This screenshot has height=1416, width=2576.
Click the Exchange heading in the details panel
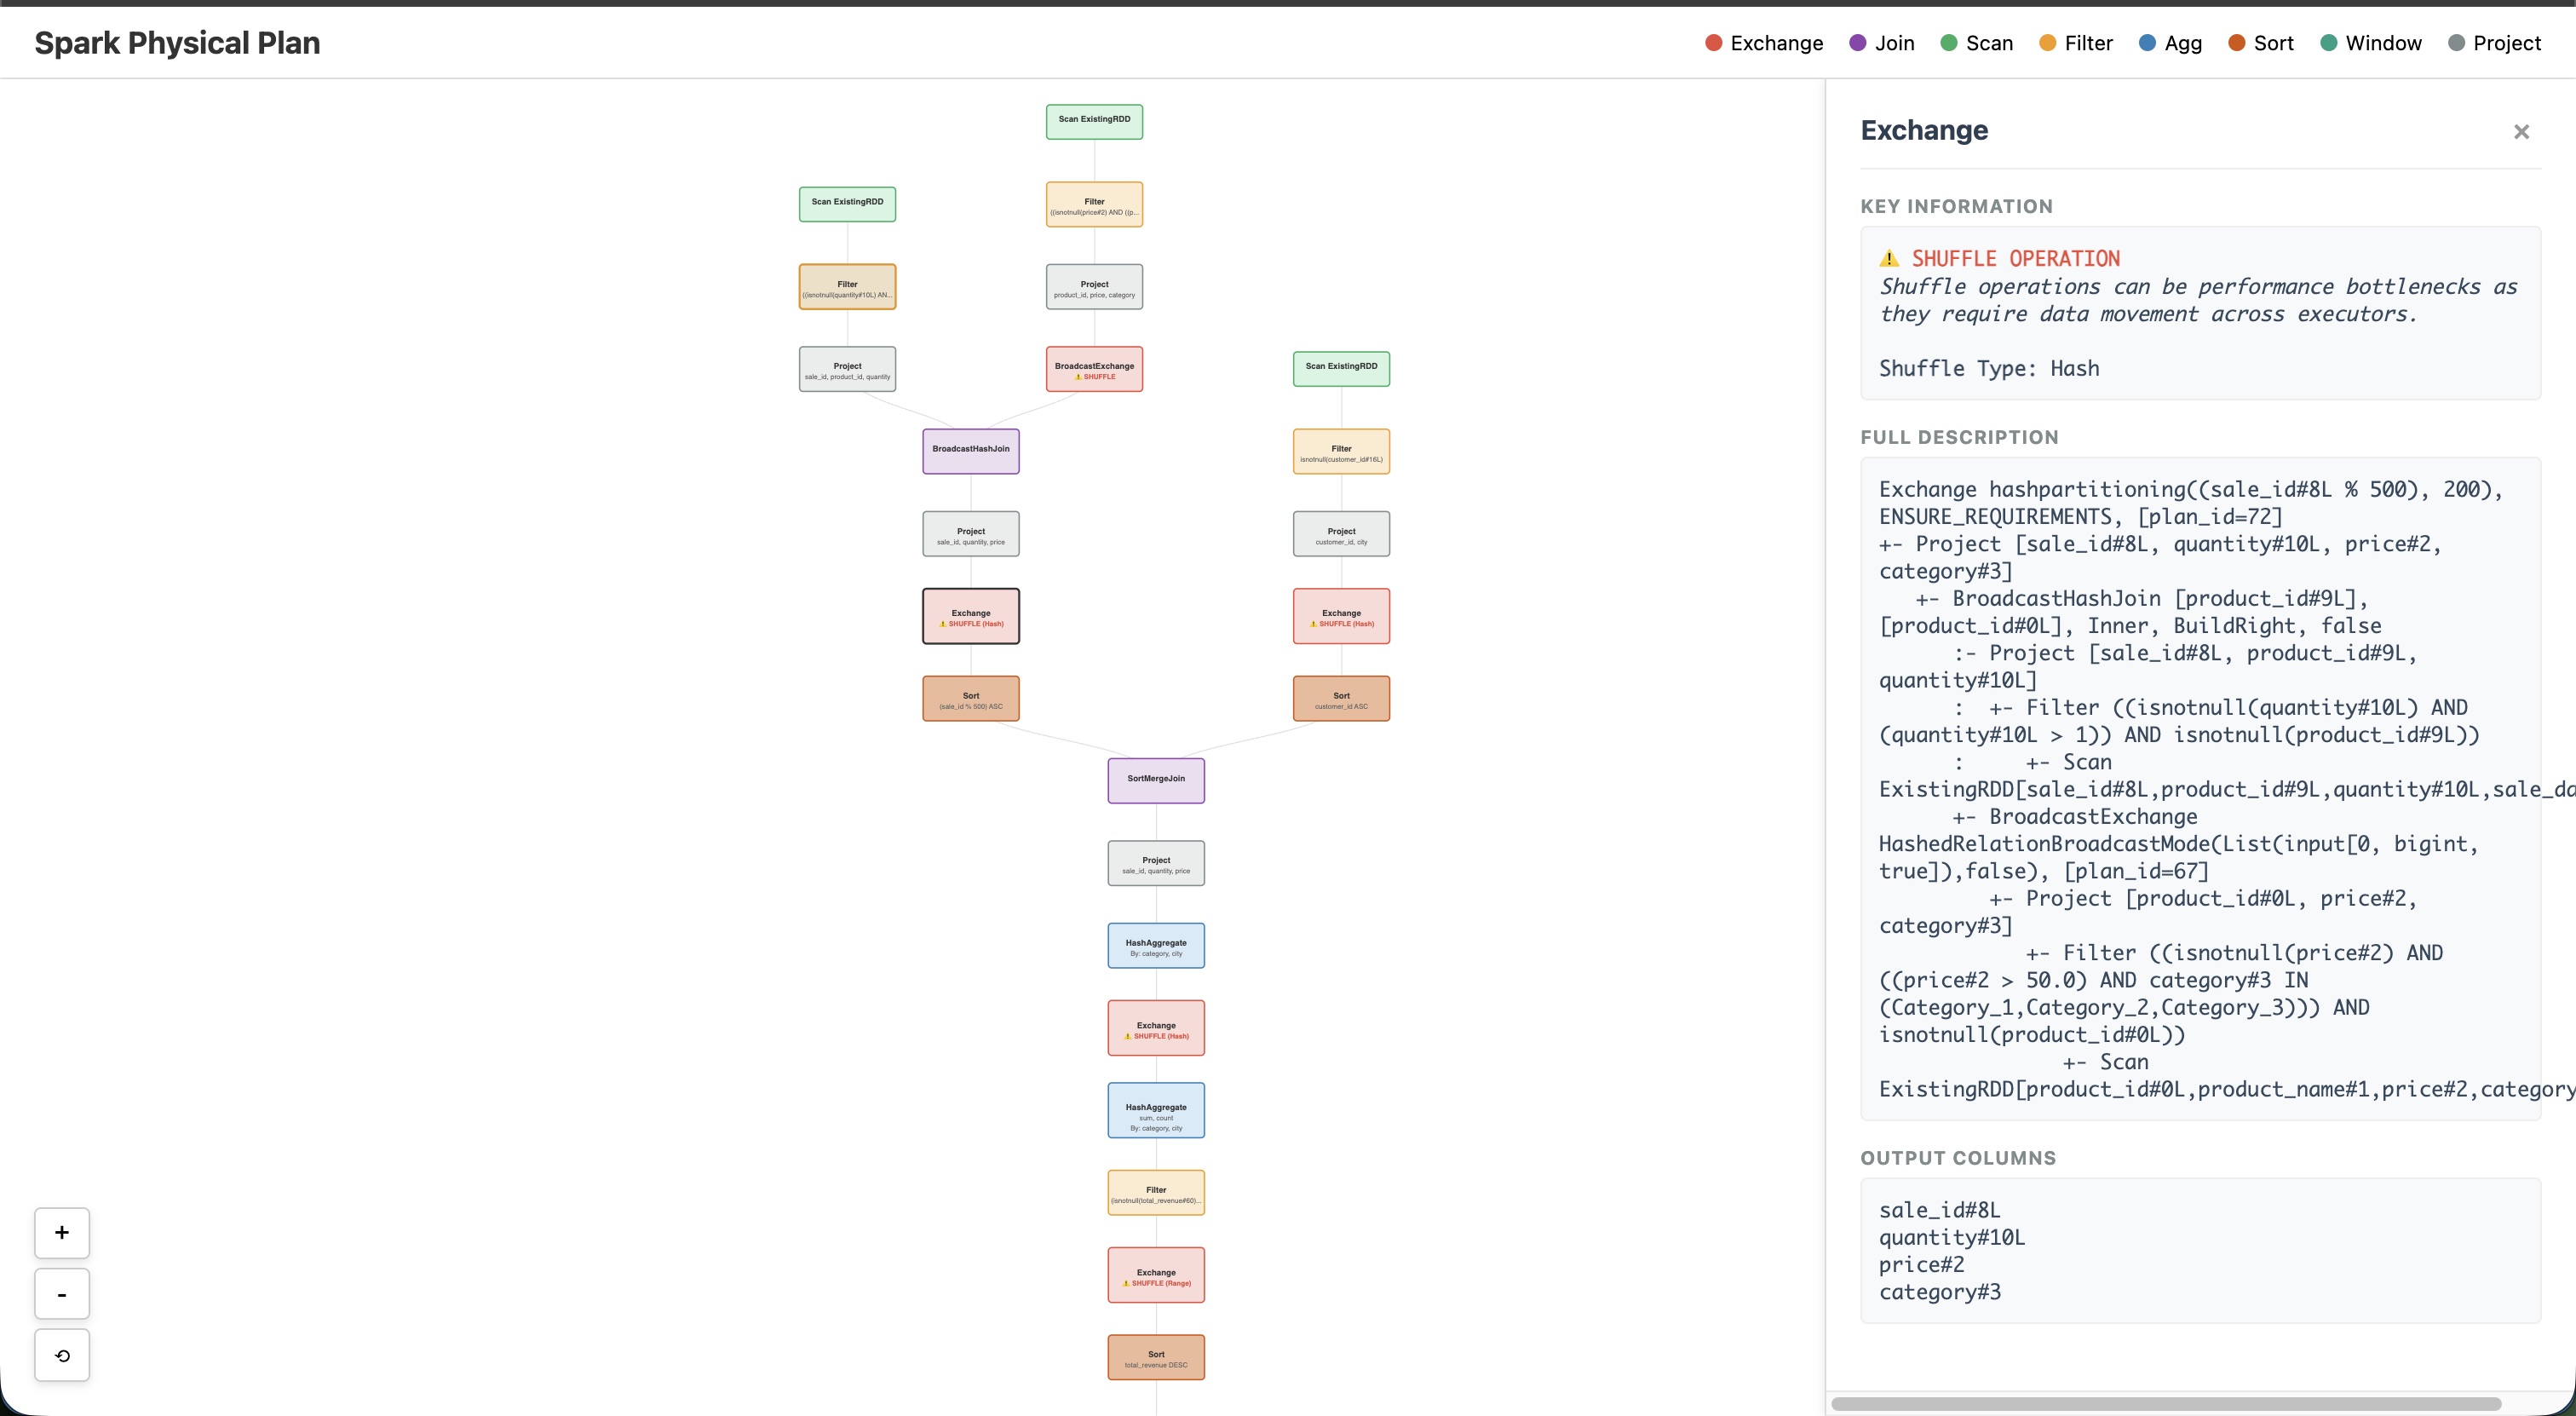tap(1924, 131)
